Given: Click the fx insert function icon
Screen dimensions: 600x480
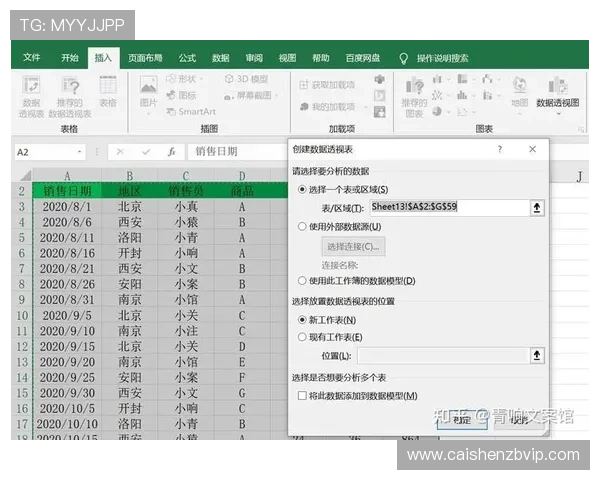Looking at the screenshot, I should (x=171, y=152).
